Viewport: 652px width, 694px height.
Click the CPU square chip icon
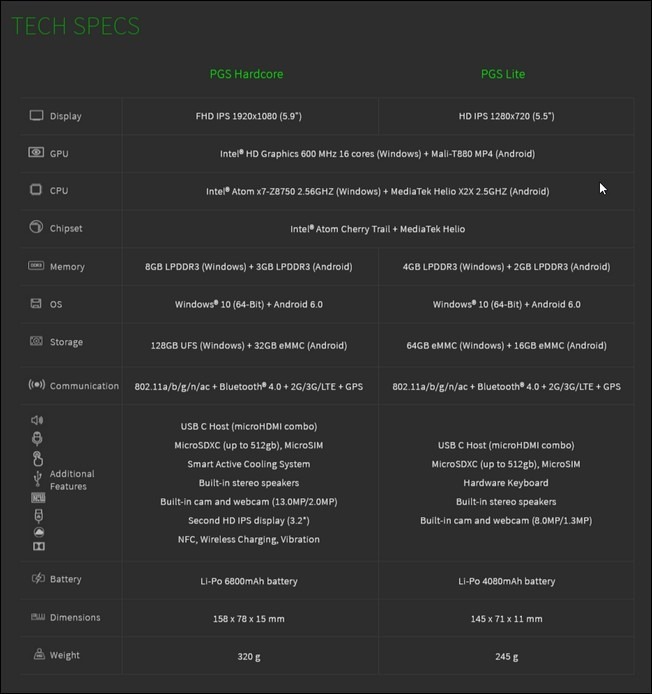click(35, 189)
